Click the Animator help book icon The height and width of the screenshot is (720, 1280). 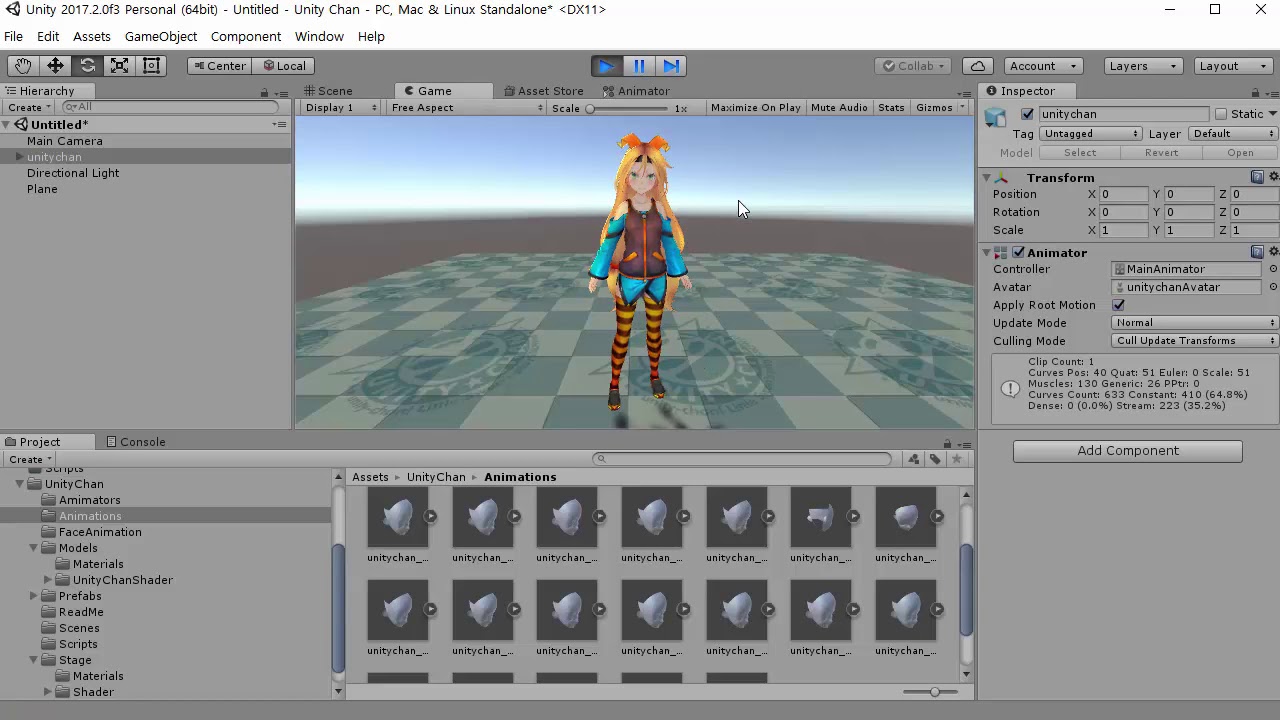point(1257,253)
